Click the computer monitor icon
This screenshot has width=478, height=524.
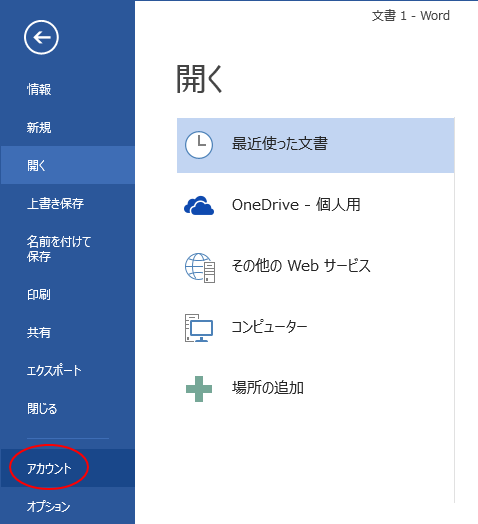pos(199,328)
